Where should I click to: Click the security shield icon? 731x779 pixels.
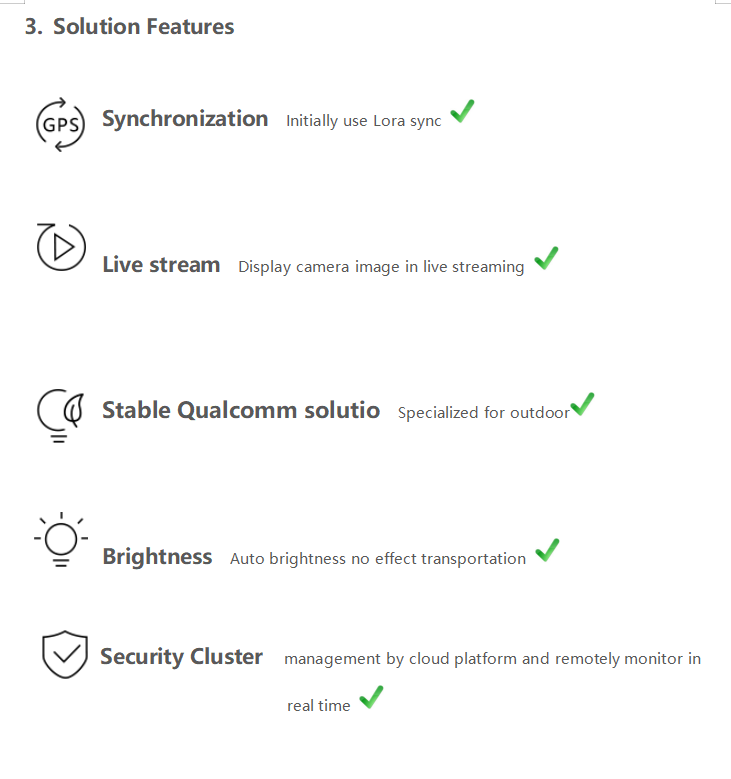tap(64, 655)
